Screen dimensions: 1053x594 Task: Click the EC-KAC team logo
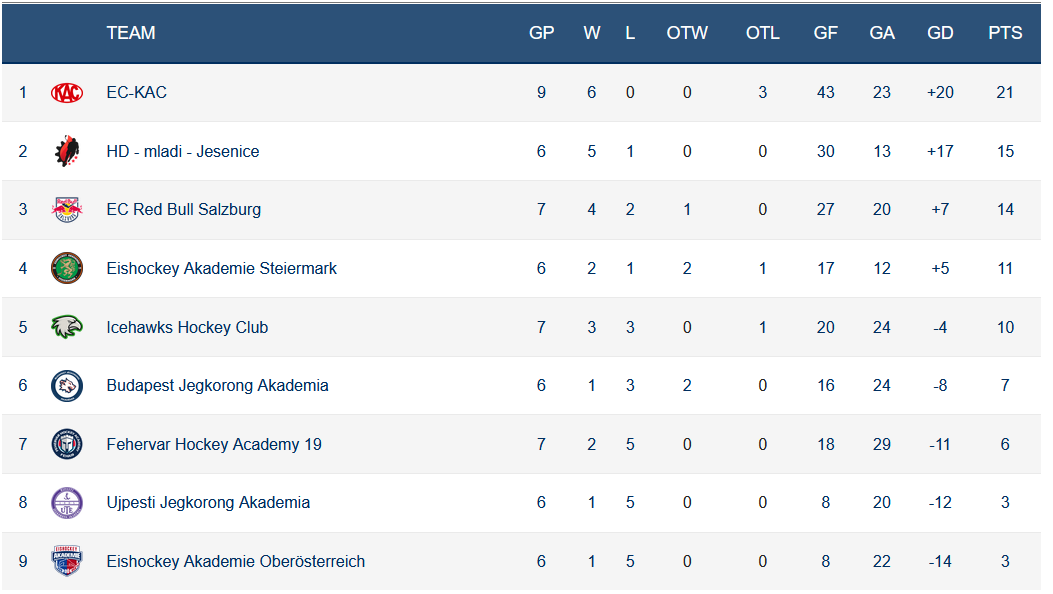coord(67,93)
